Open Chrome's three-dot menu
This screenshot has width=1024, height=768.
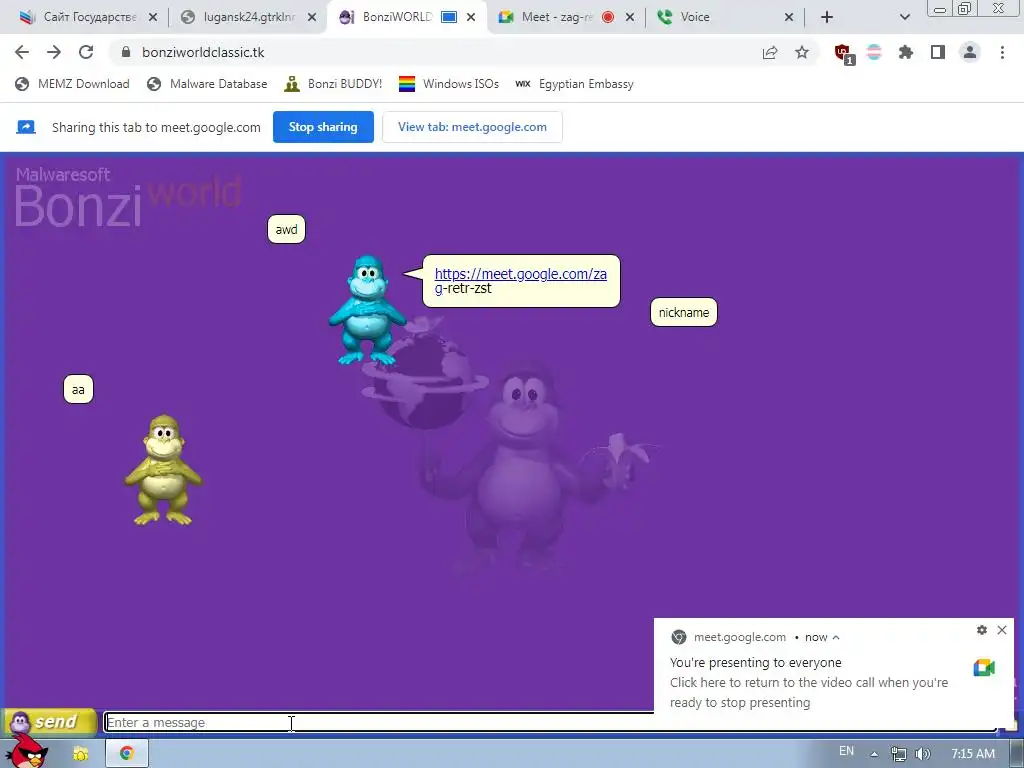[1002, 52]
